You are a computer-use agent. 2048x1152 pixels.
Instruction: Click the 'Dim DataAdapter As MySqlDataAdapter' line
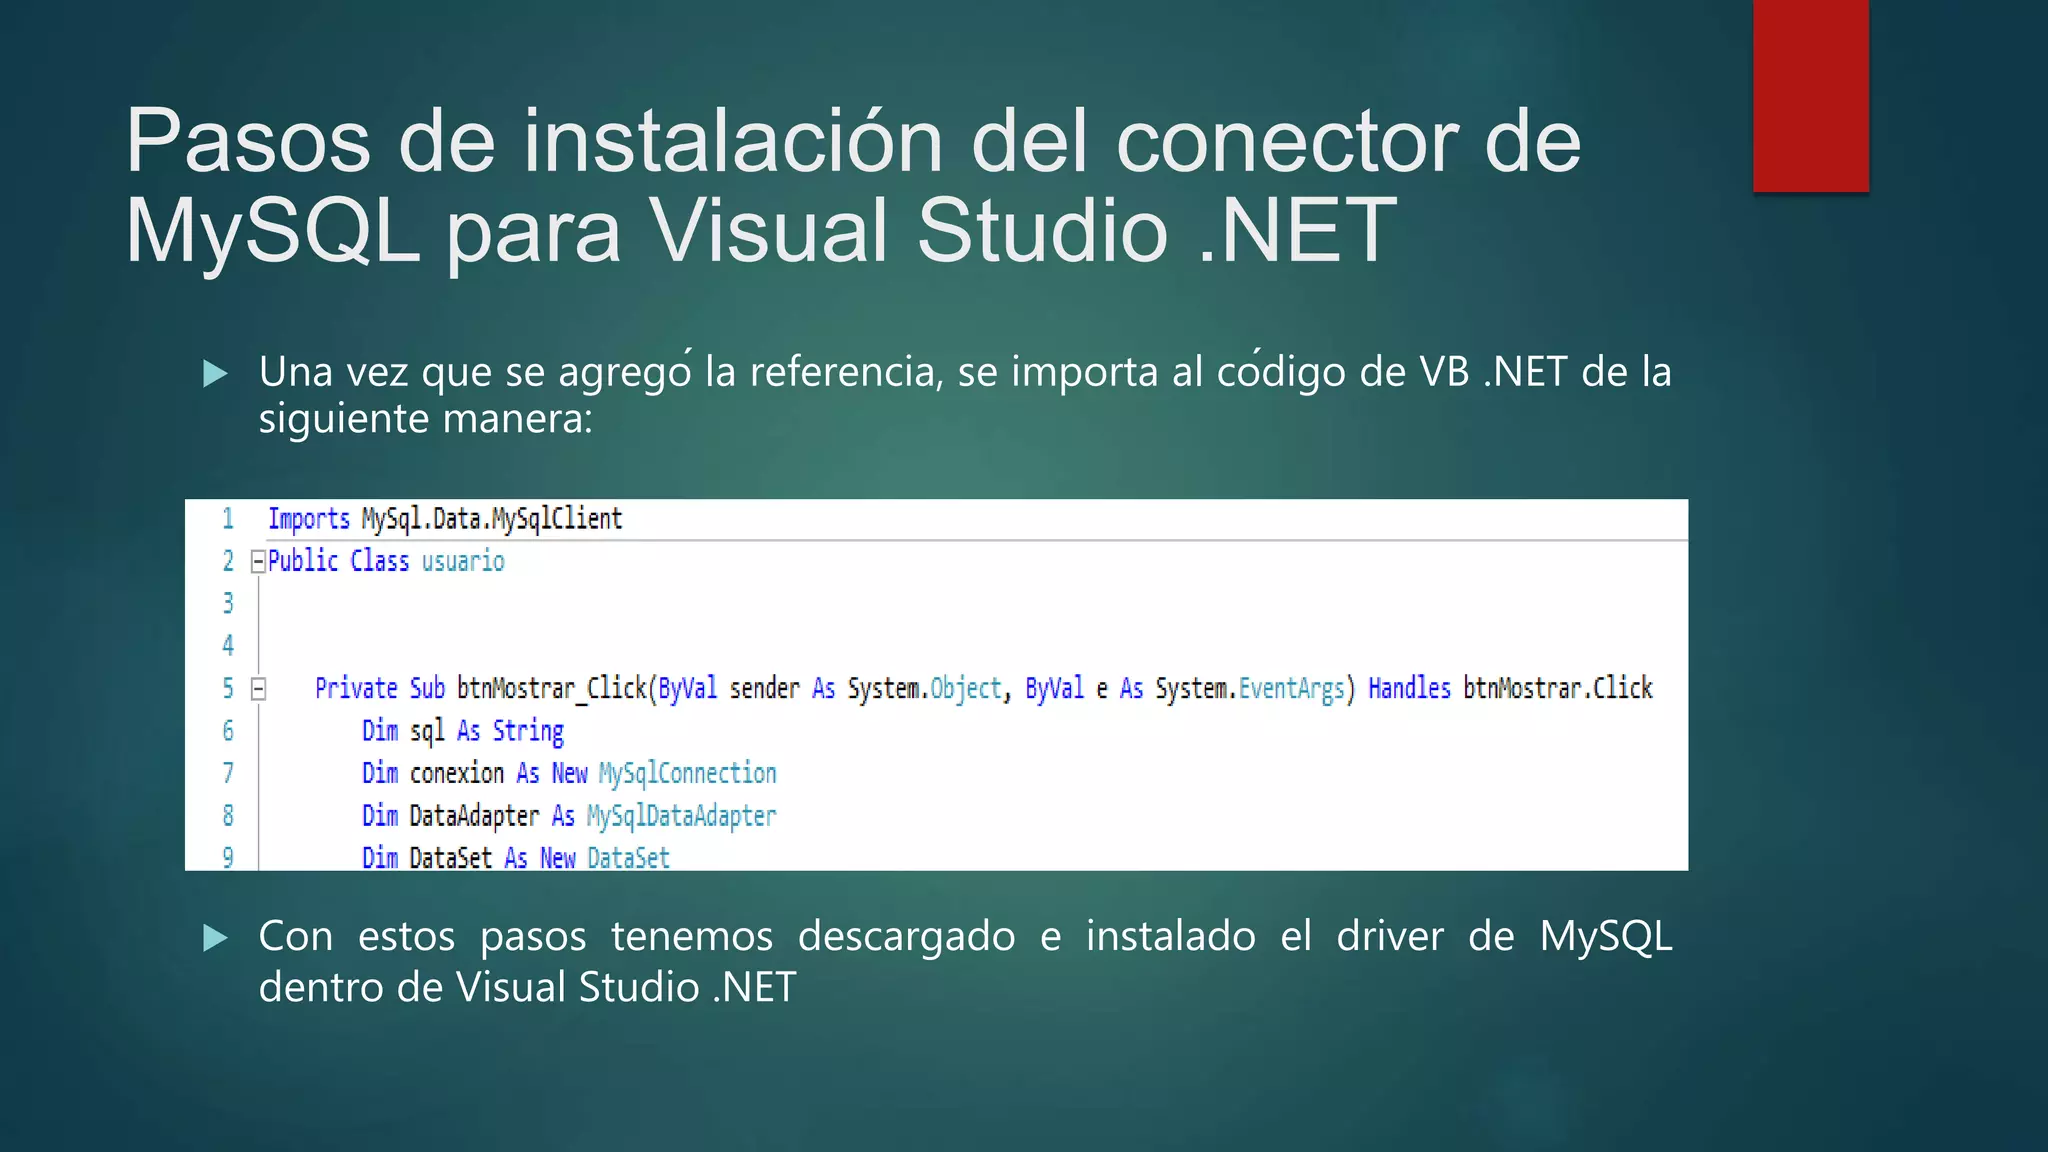coord(569,816)
